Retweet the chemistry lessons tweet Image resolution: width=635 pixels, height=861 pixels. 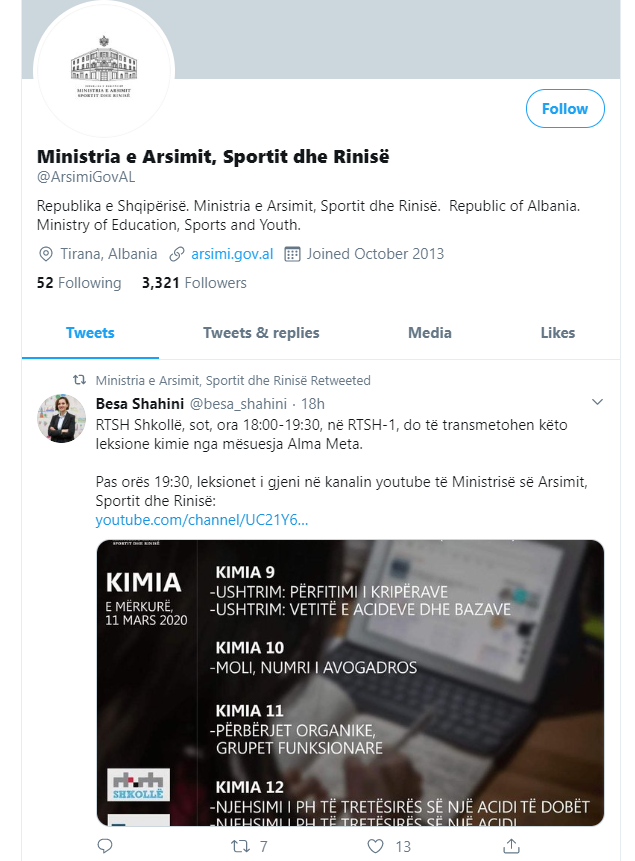click(x=241, y=846)
